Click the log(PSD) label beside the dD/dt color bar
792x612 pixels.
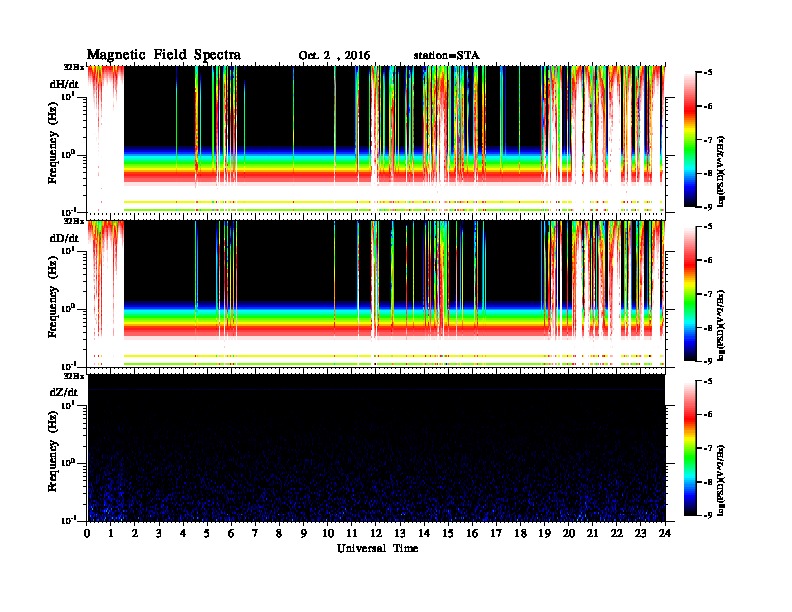click(721, 326)
